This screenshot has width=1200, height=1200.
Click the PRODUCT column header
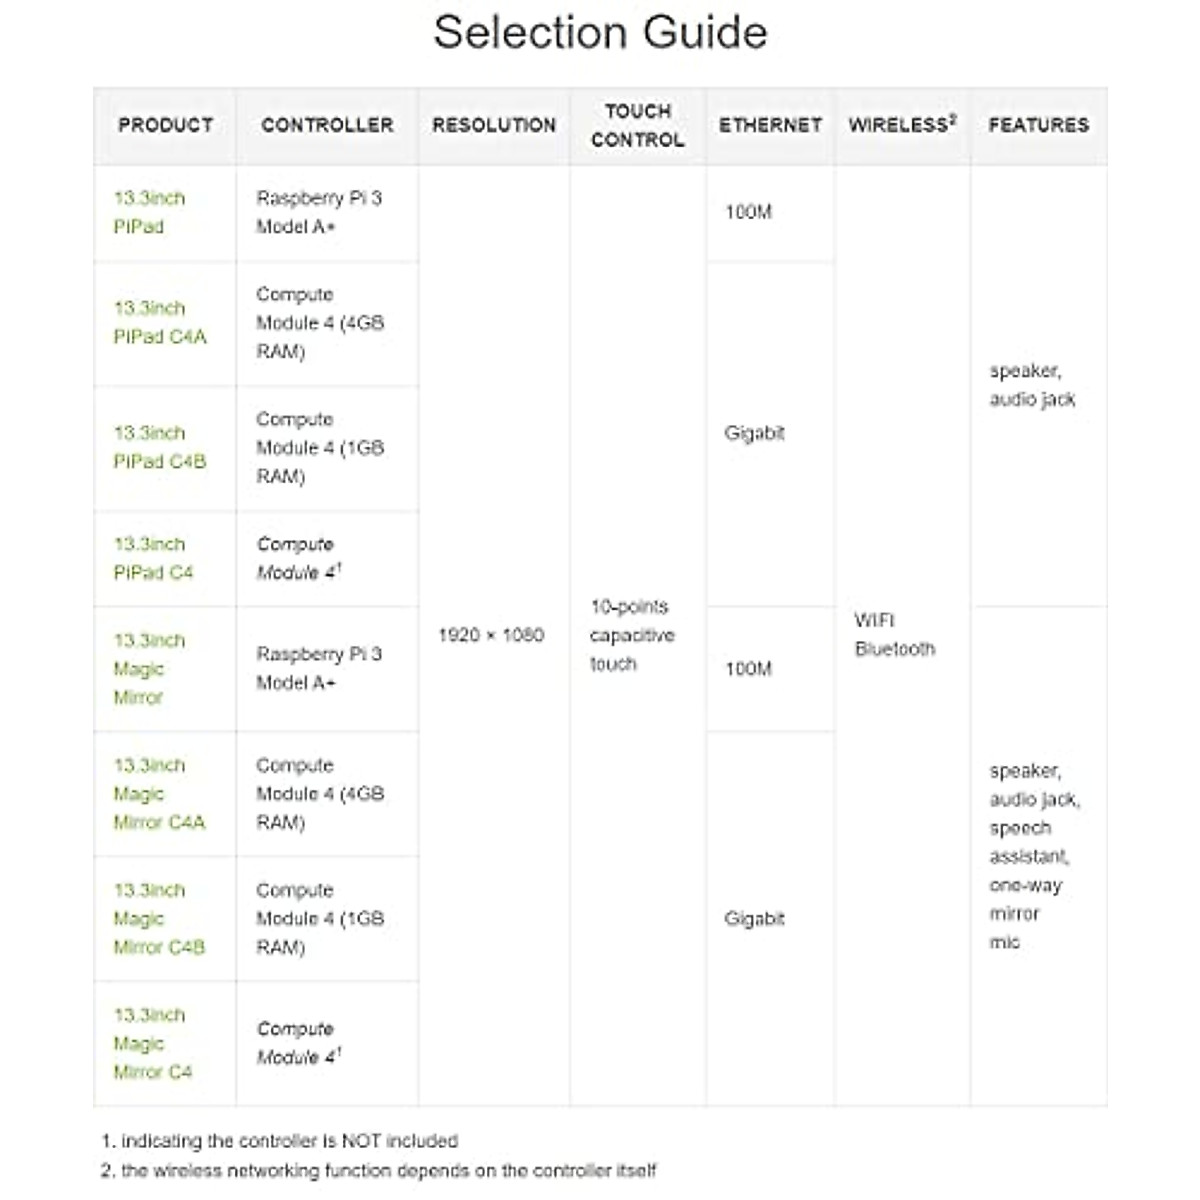(165, 125)
